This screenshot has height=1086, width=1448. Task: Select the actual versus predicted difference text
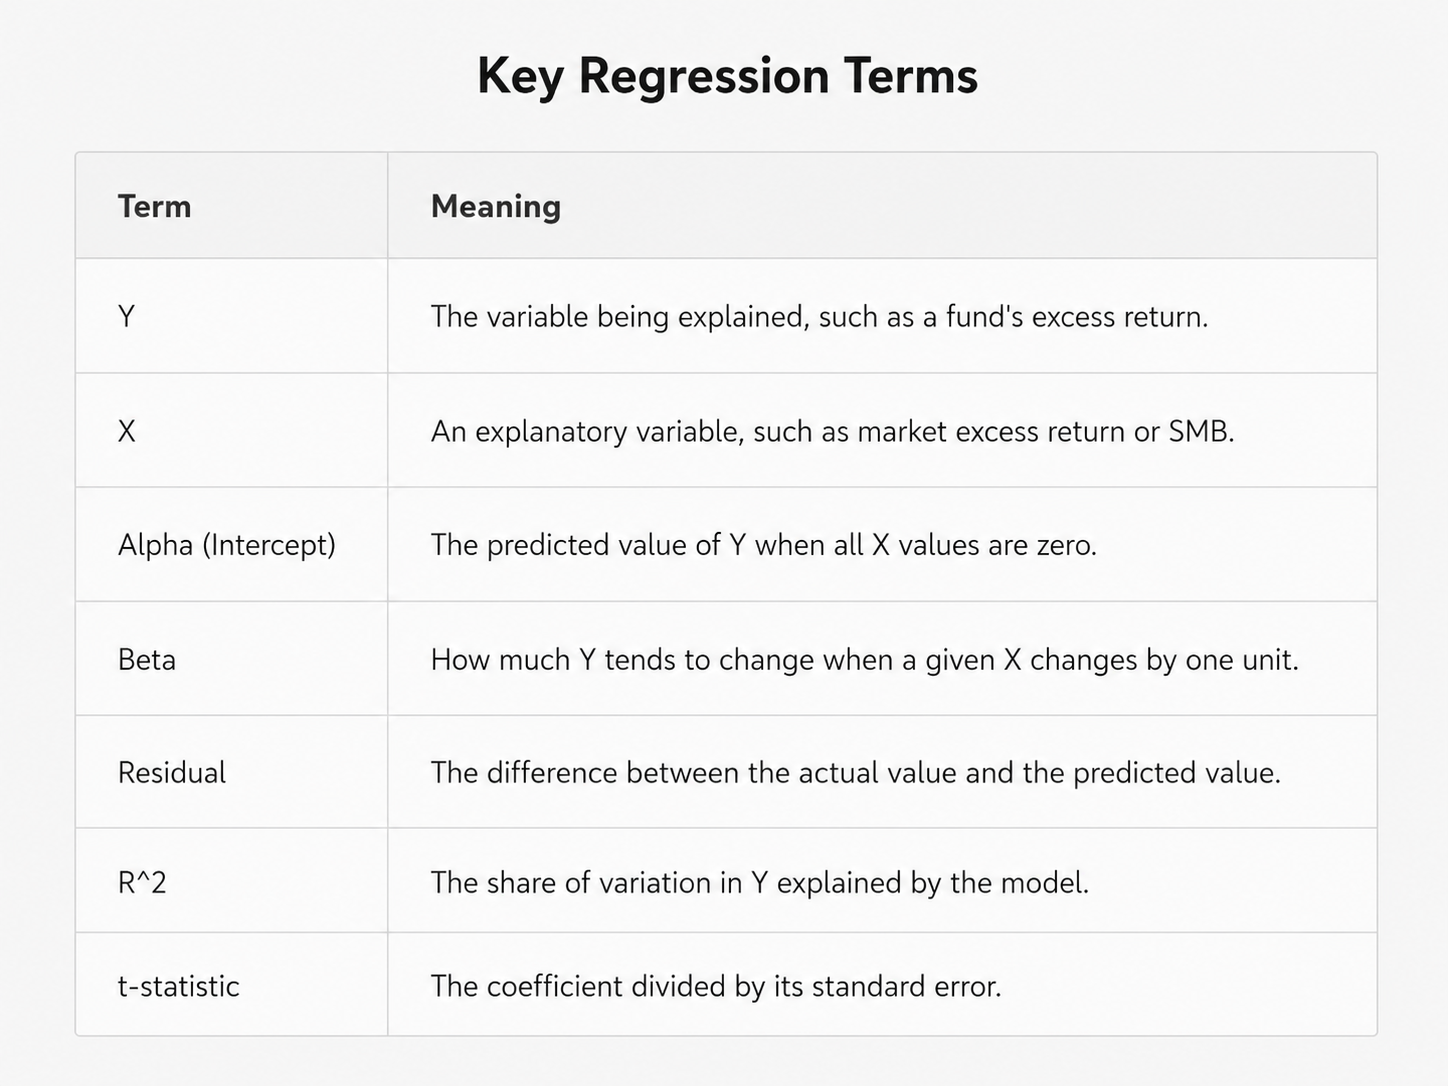[x=855, y=773]
